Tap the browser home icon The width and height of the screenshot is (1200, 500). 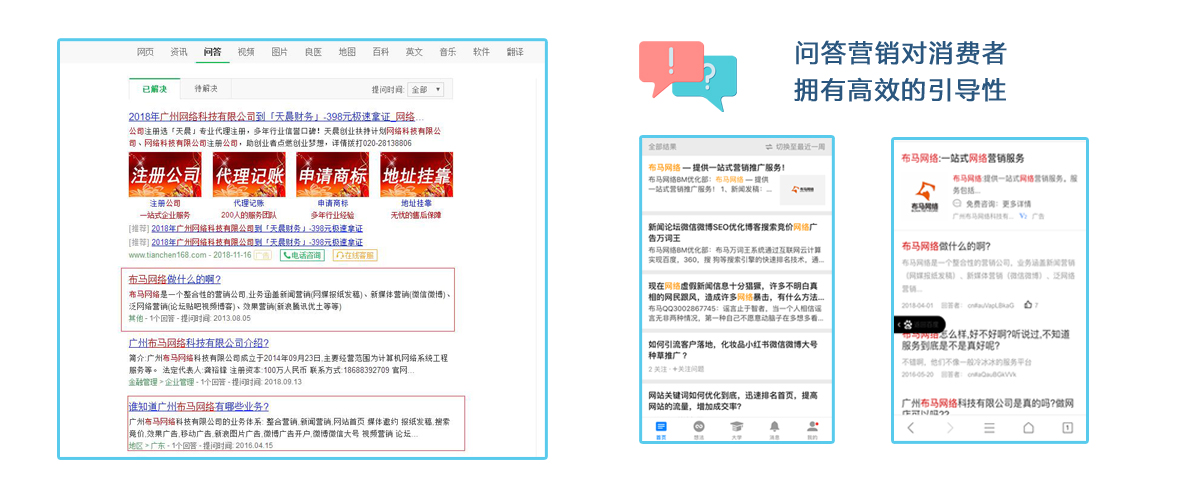coord(1028,428)
